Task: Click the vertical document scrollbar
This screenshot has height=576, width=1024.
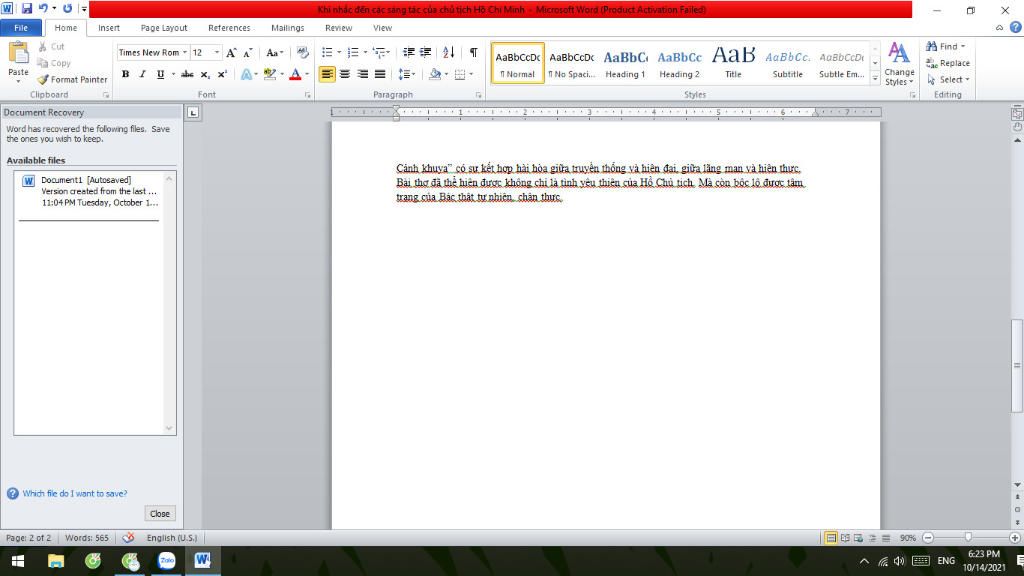Action: pos(1017,366)
